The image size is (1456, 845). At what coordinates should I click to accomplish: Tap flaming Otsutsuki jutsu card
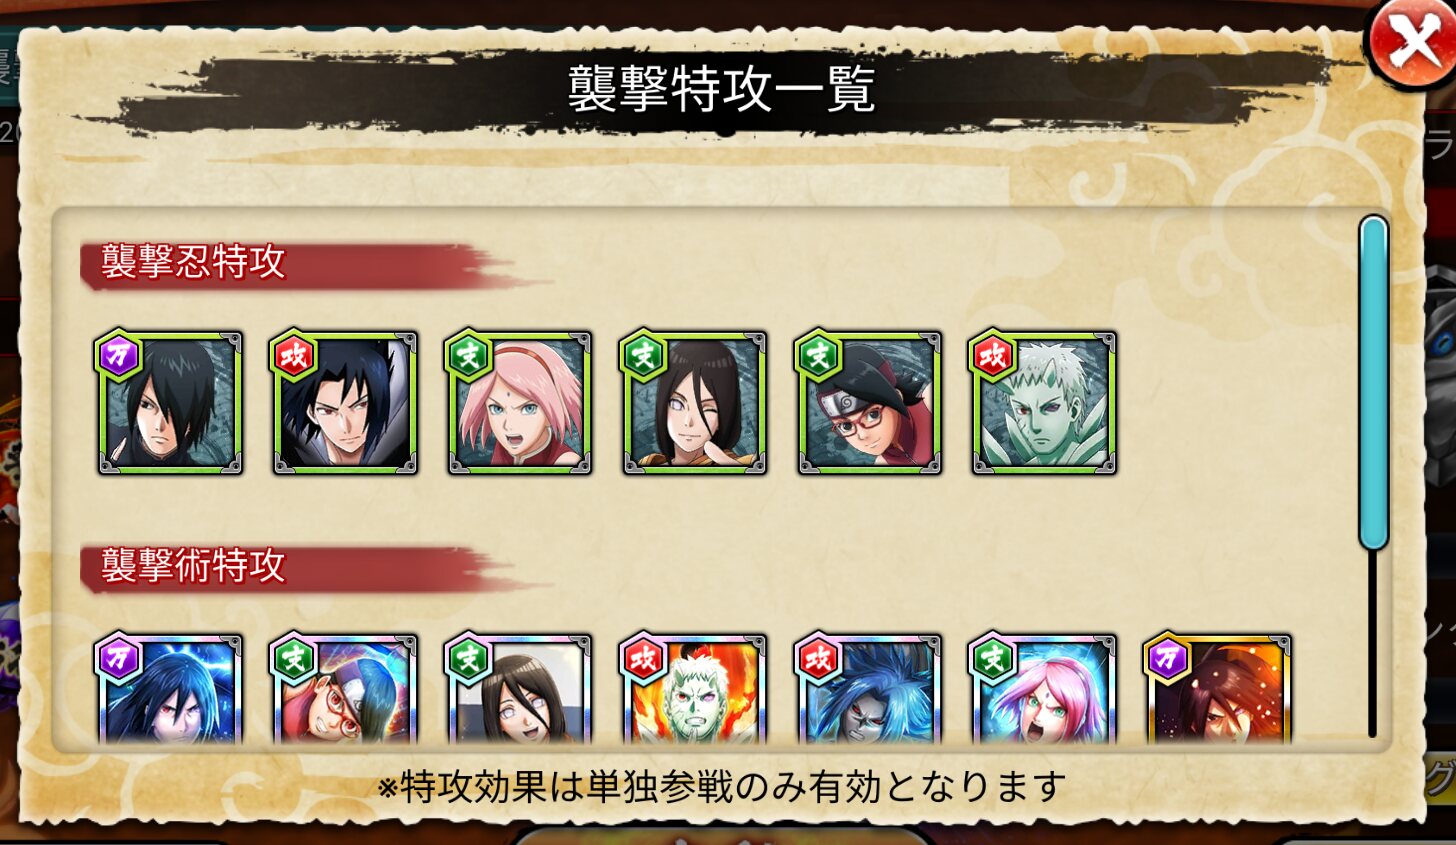click(694, 689)
